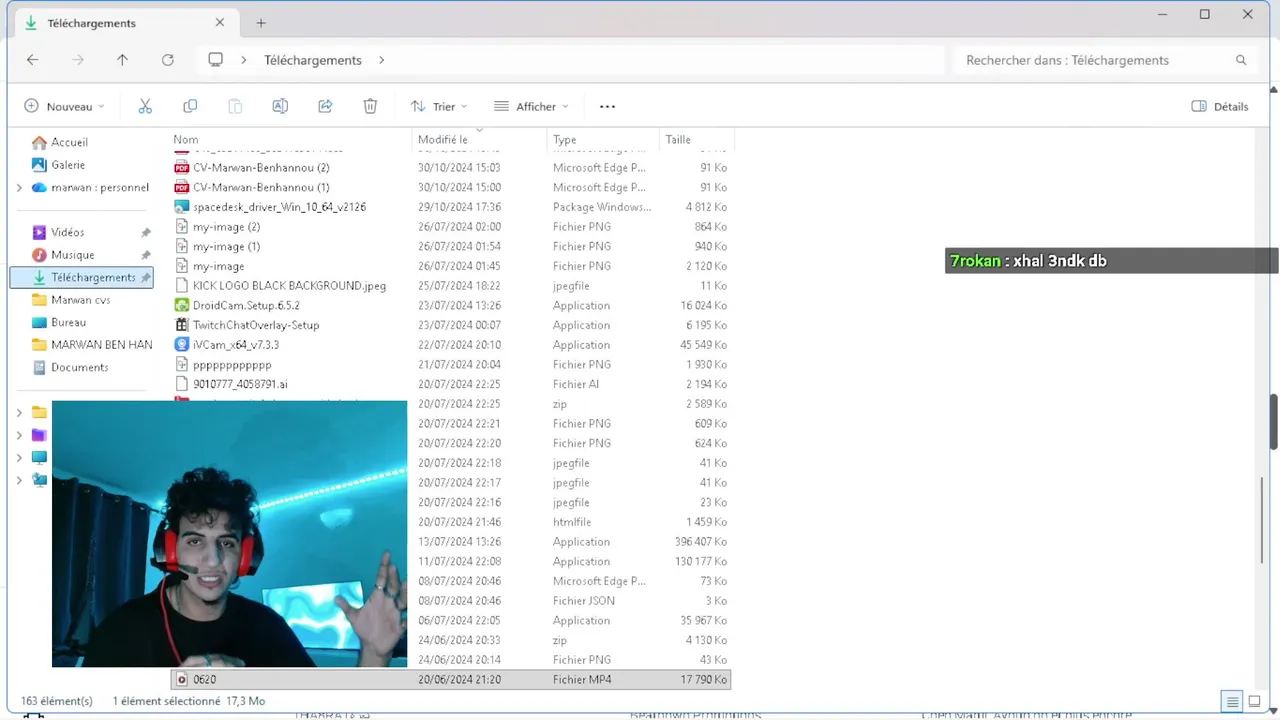Screen dimensions: 1280x720
Task: Click the Delete trash icon
Action: (370, 106)
